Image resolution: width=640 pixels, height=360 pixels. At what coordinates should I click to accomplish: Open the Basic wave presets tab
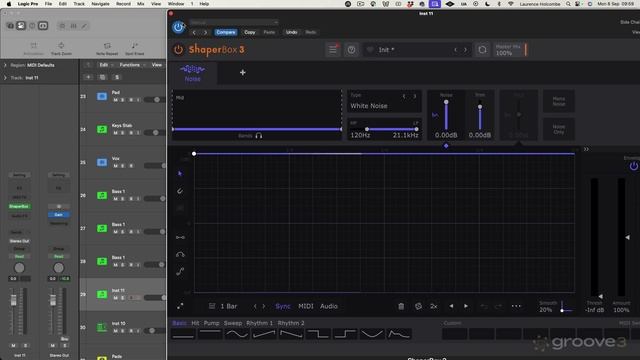pos(179,323)
